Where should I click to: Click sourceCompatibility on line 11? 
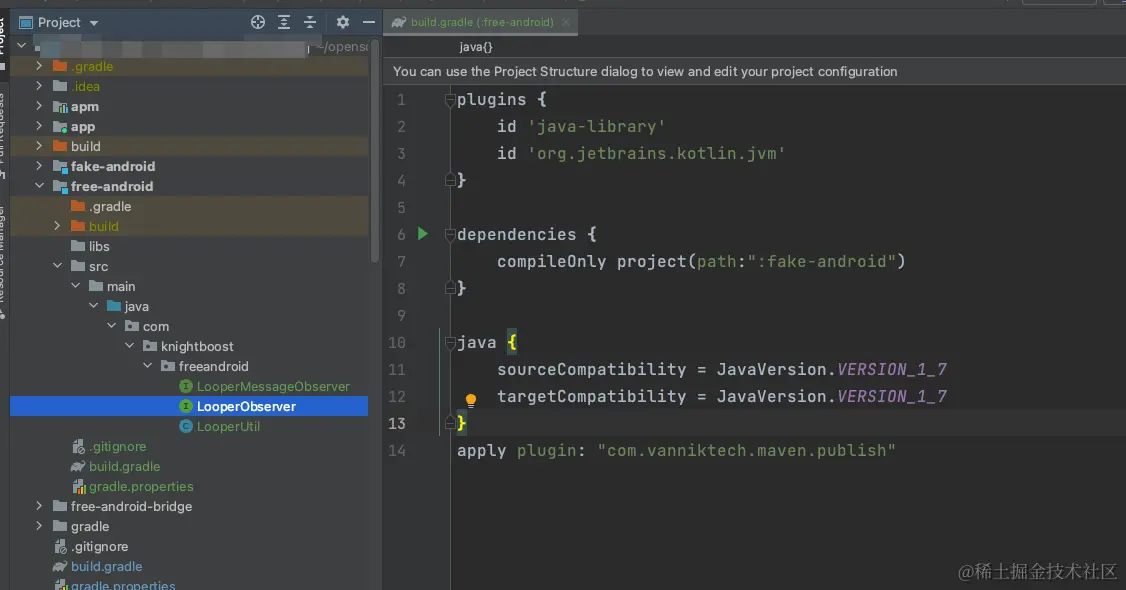pos(592,370)
